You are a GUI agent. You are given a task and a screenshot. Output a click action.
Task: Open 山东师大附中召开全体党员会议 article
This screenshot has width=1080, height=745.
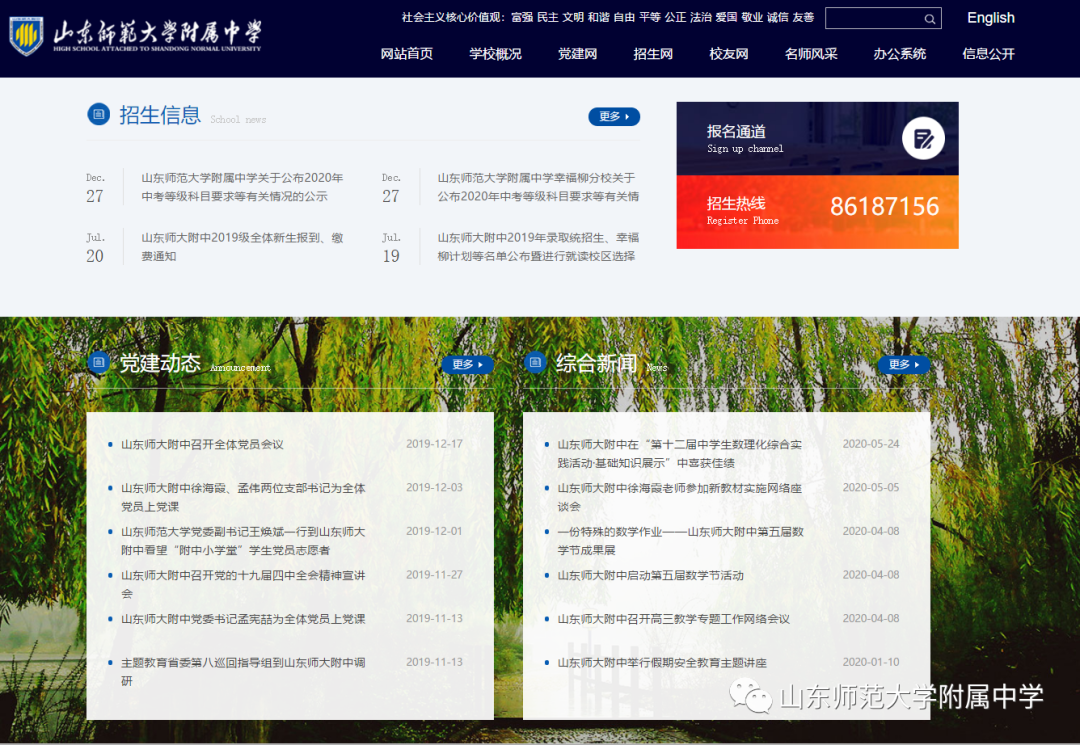click(203, 445)
